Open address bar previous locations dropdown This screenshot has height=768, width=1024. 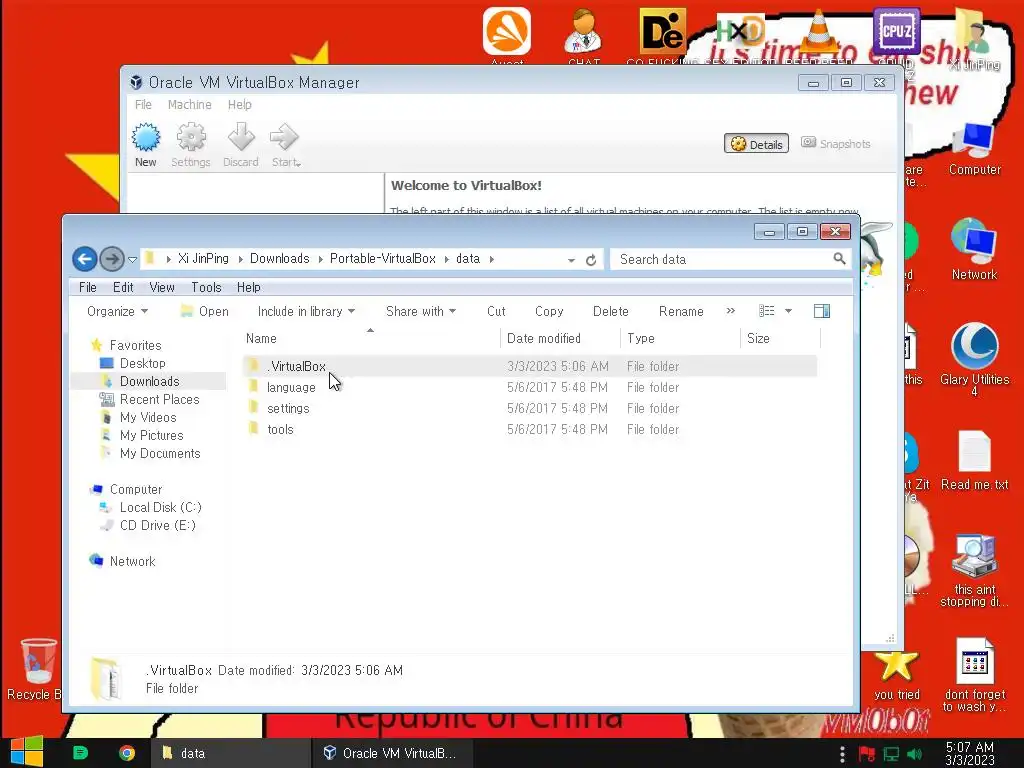click(571, 260)
